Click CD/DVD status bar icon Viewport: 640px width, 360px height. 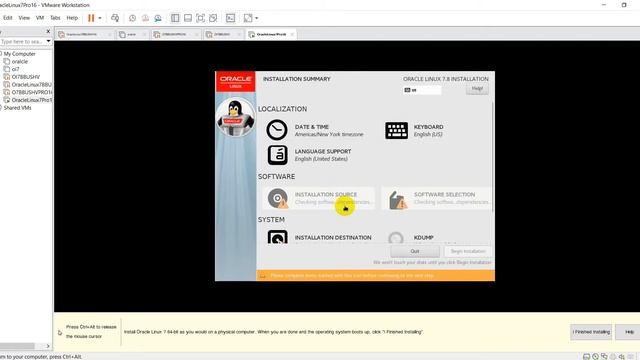[596, 356]
